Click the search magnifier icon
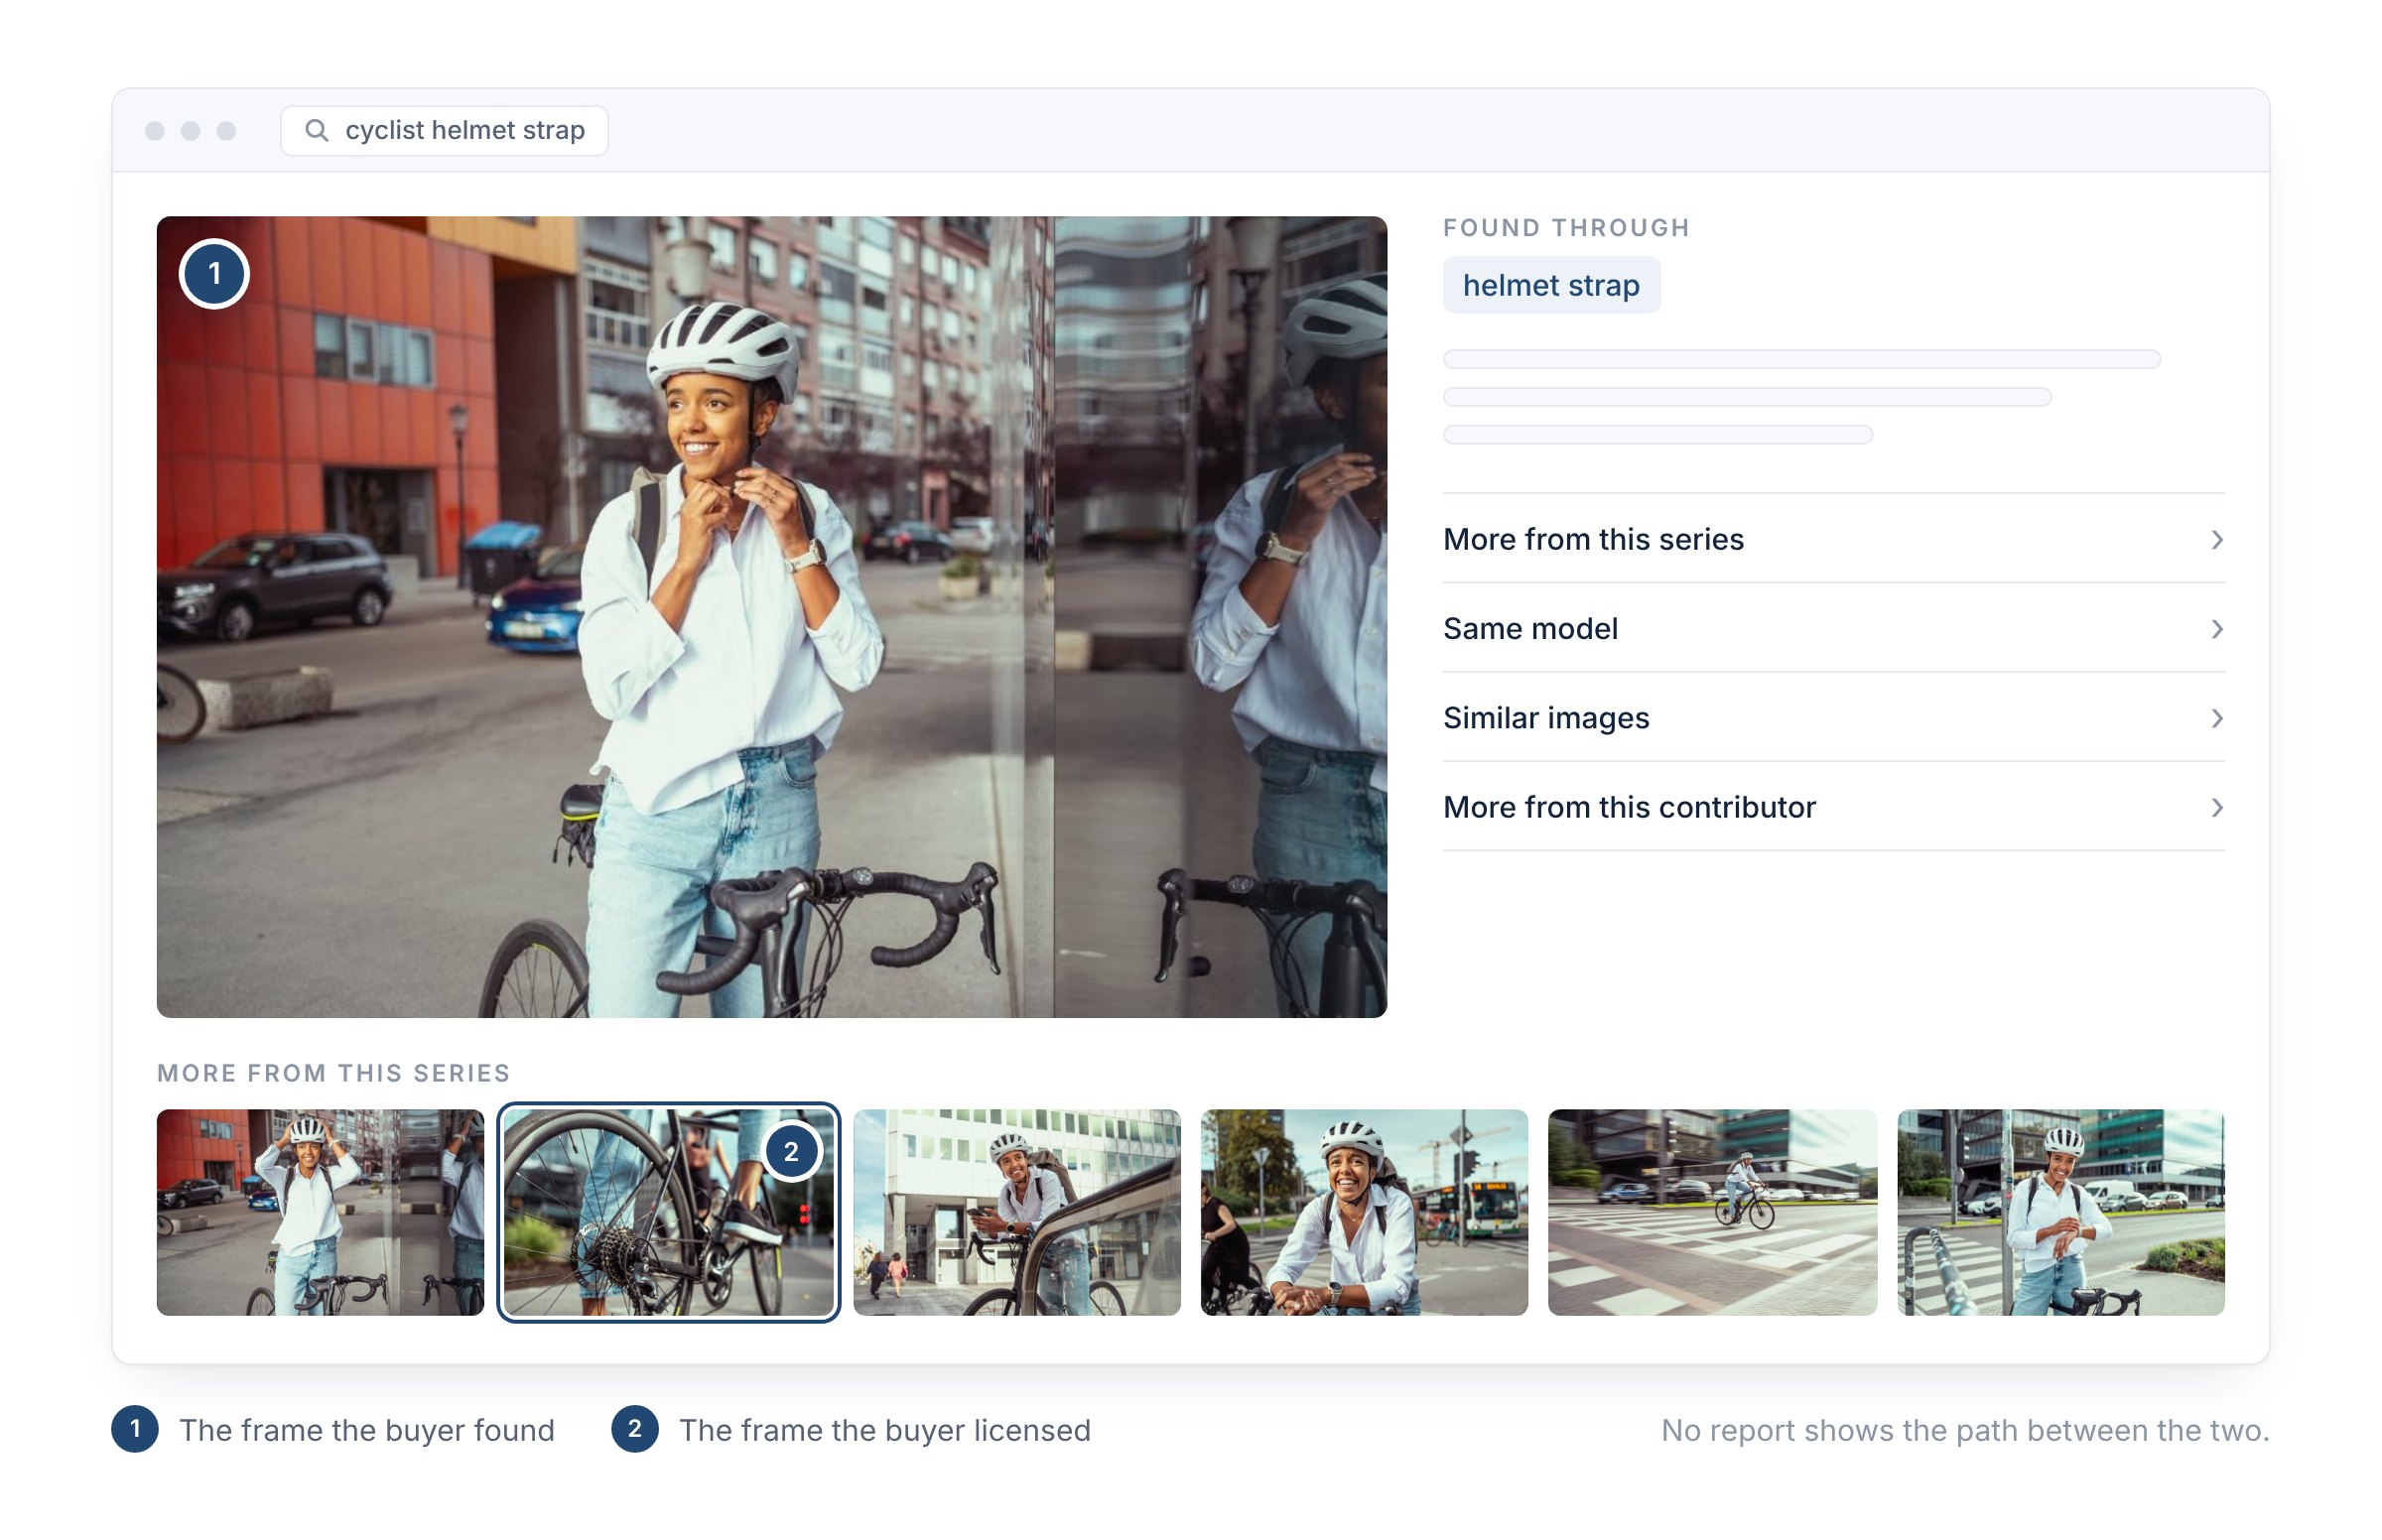Screen dimensions: 2382x1540 tap(316, 130)
